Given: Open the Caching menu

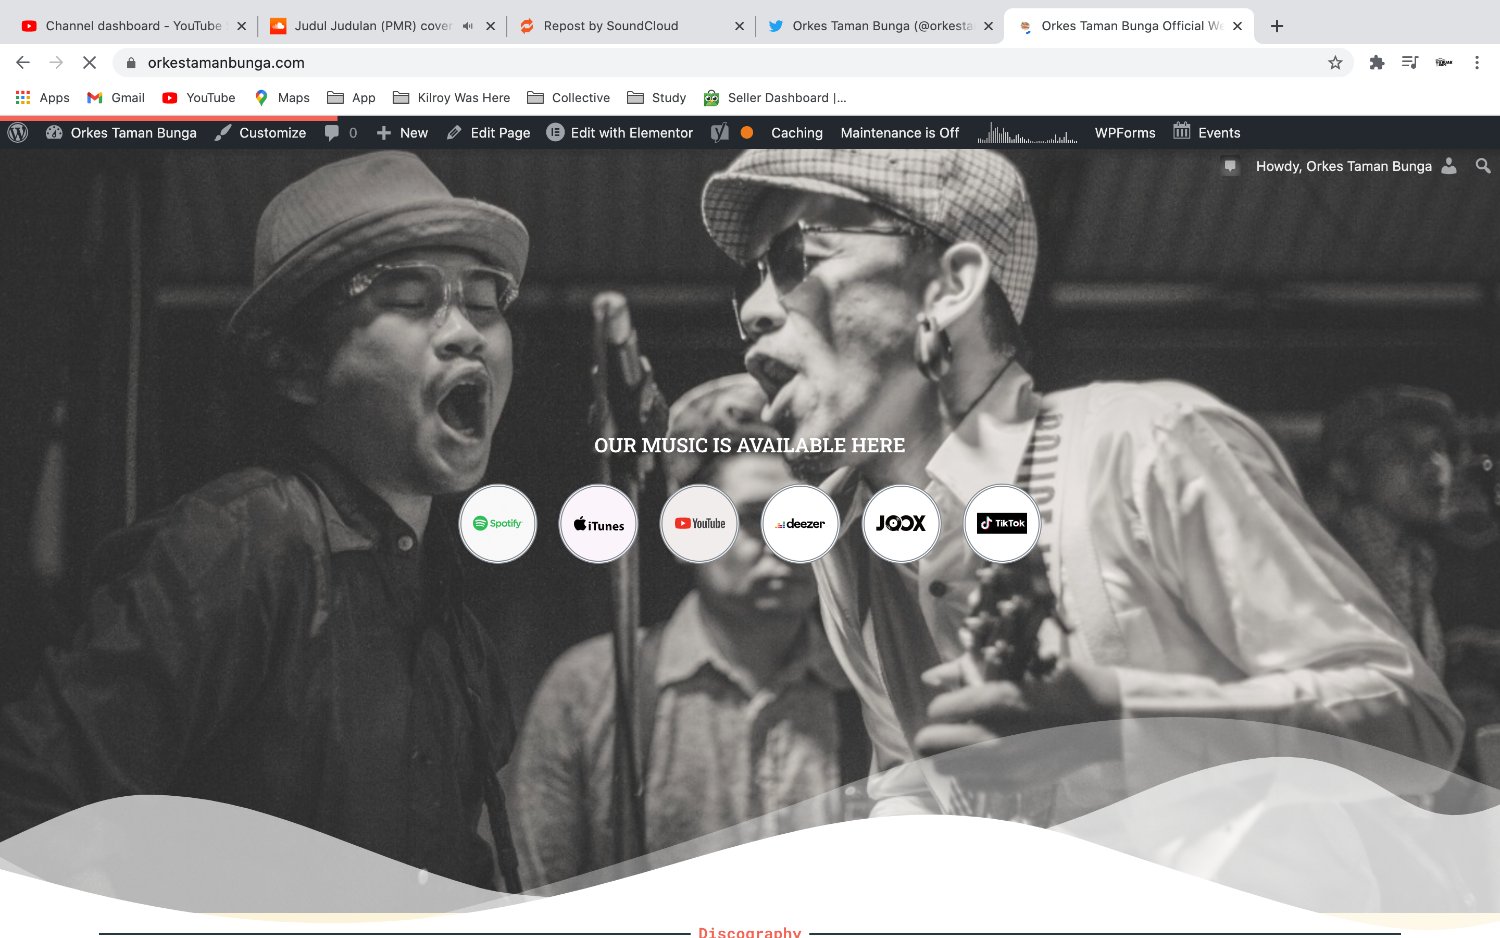Looking at the screenshot, I should [x=797, y=132].
